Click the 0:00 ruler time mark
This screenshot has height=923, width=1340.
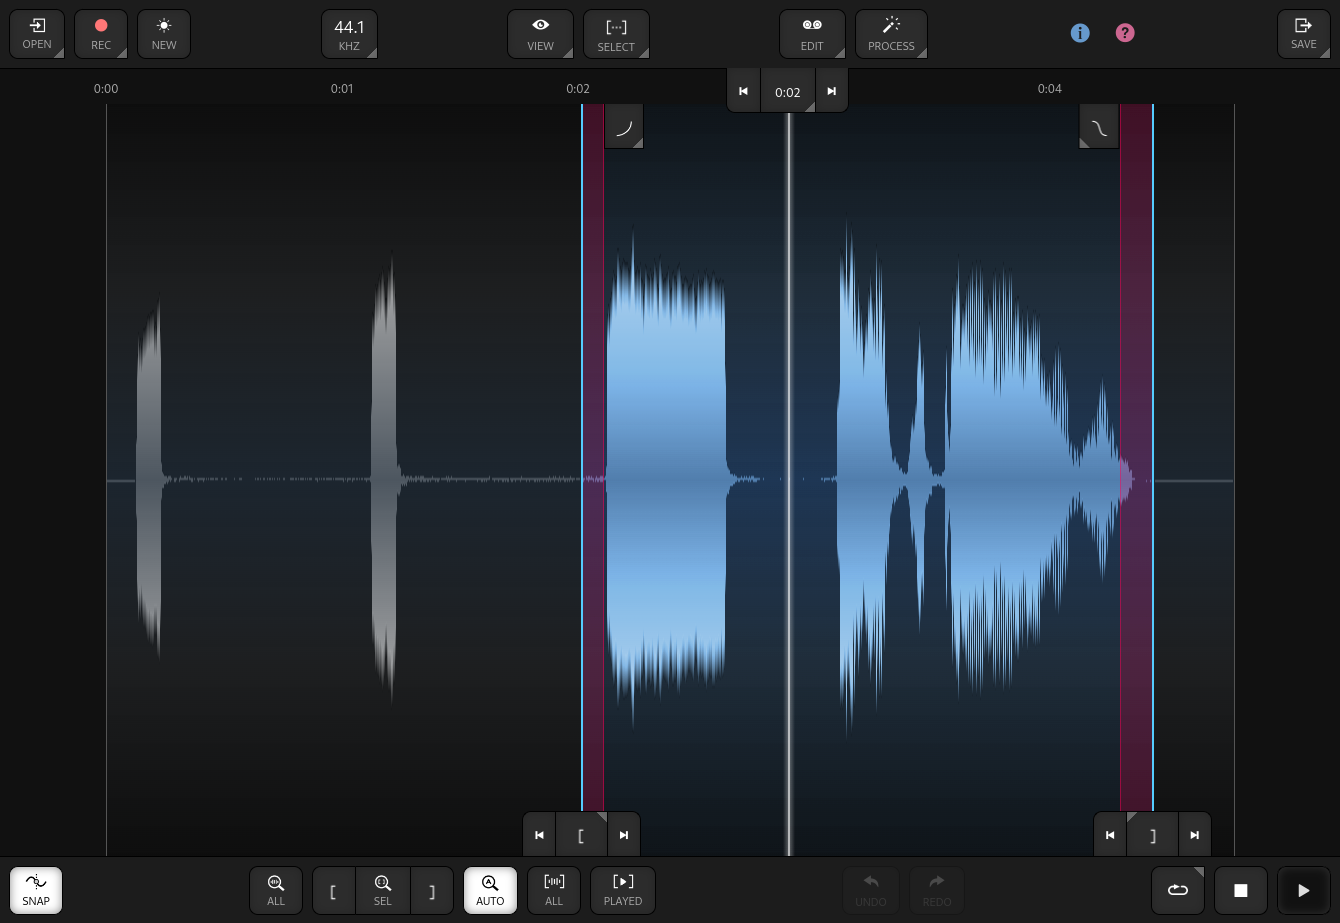coord(106,89)
